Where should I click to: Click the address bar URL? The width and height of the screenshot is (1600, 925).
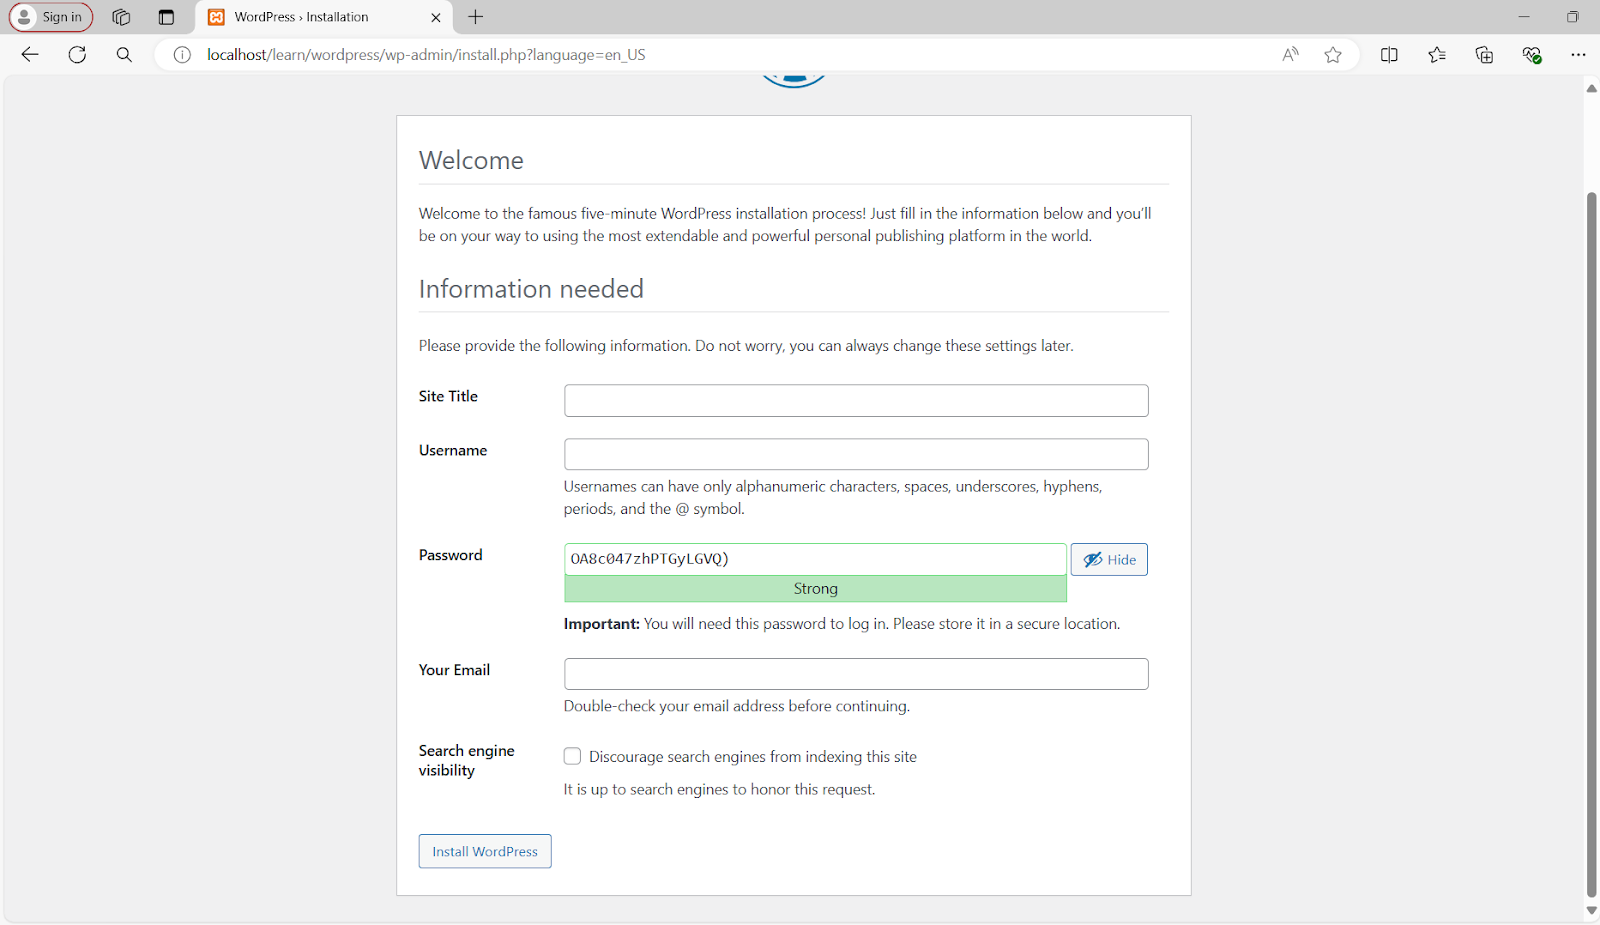426,55
